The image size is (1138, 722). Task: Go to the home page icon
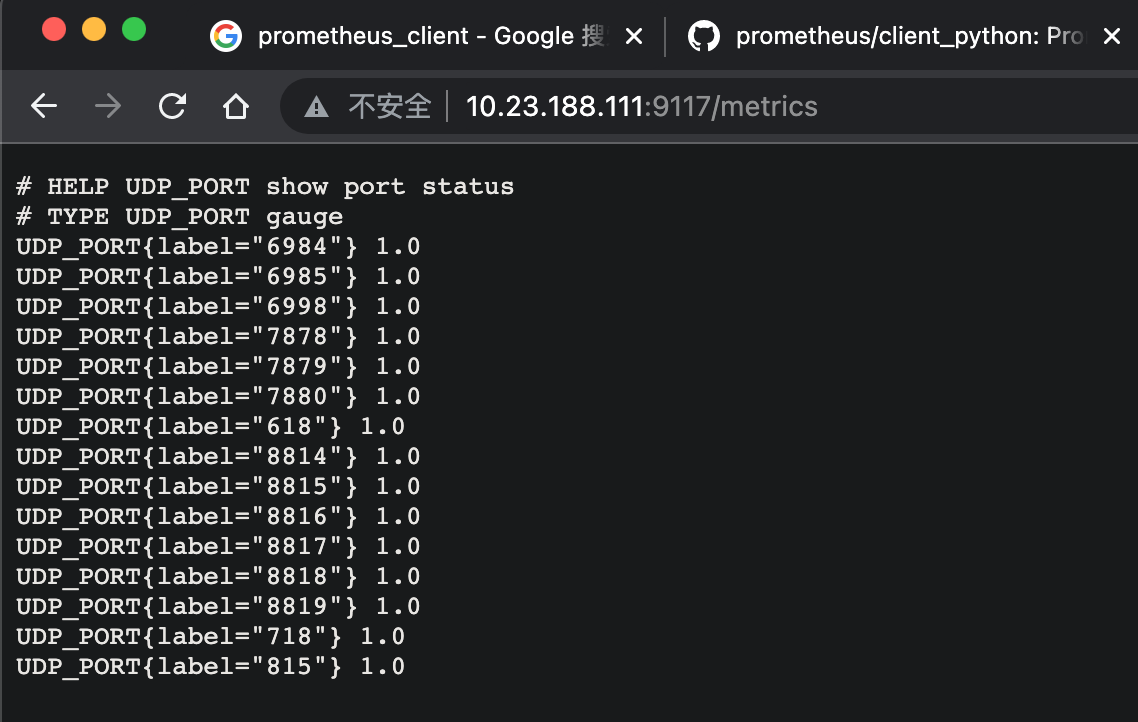pyautogui.click(x=236, y=106)
